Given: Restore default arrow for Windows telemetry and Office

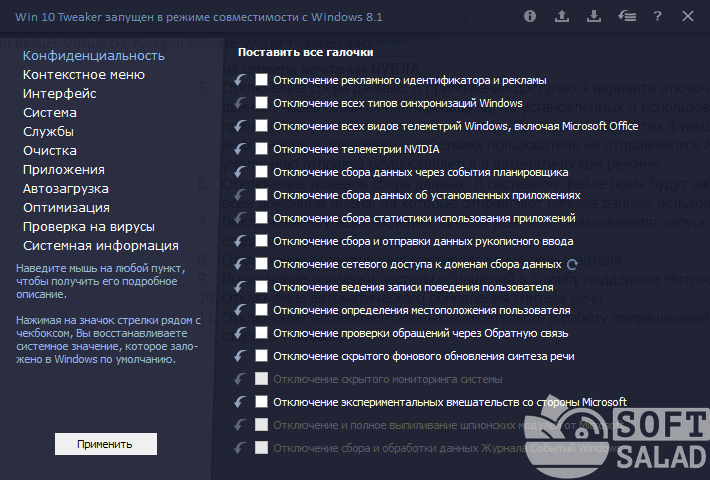Looking at the screenshot, I should pos(240,126).
